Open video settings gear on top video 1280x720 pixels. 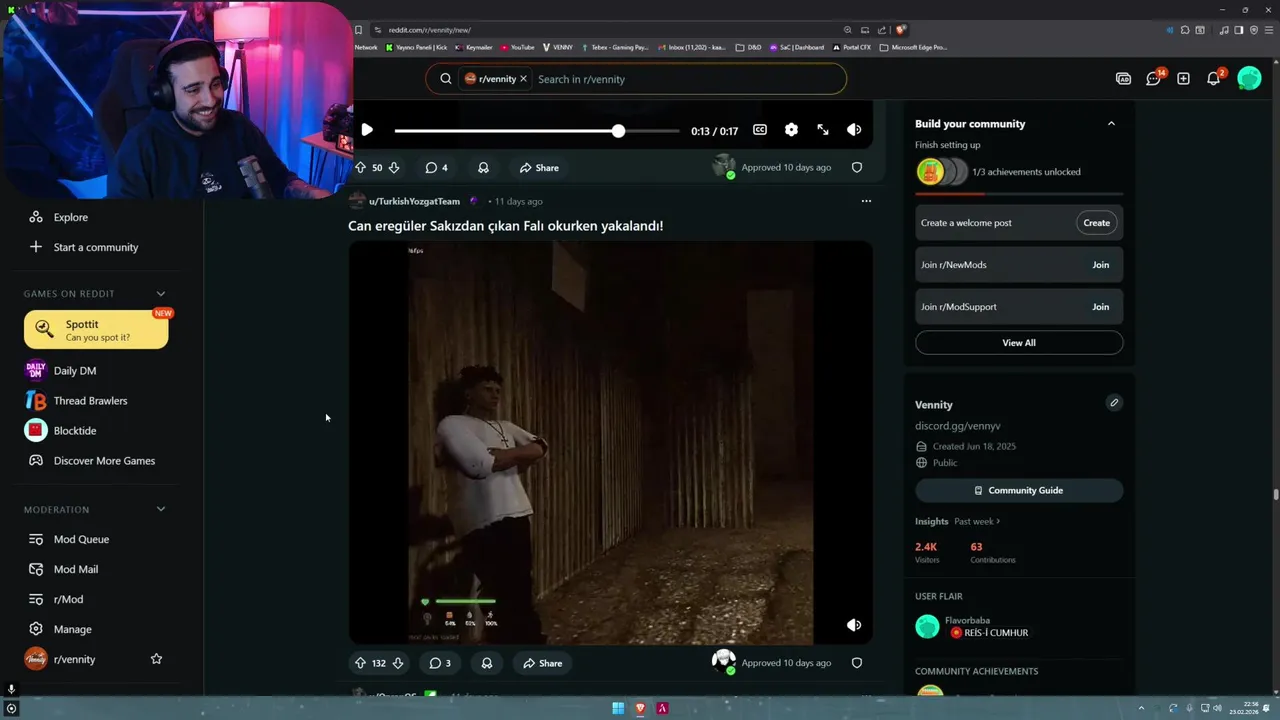[x=791, y=130]
